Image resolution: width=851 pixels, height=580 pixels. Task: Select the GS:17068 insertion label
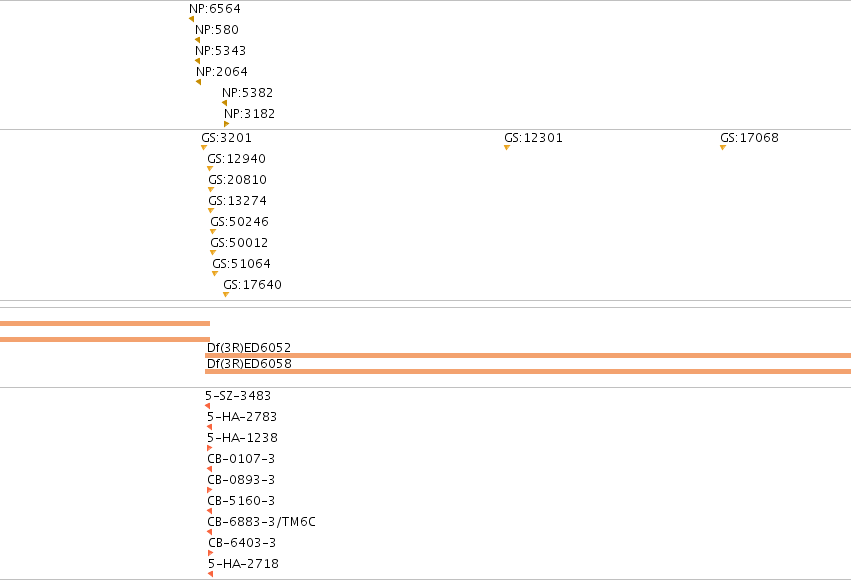point(750,138)
